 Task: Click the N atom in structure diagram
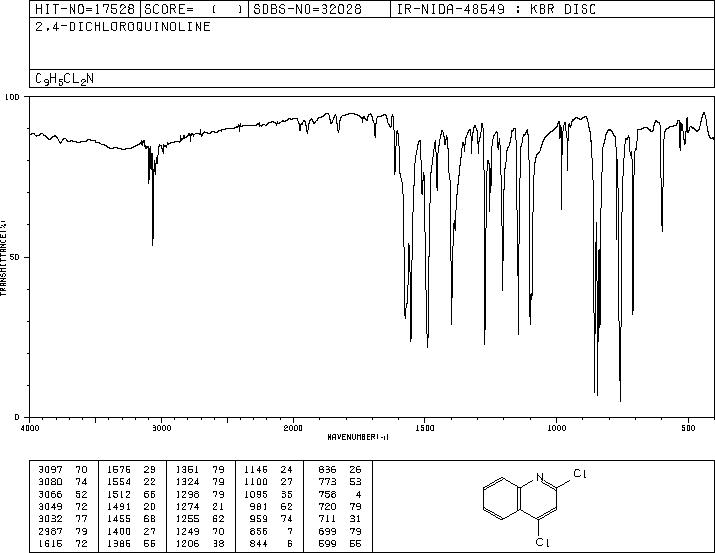(540, 477)
